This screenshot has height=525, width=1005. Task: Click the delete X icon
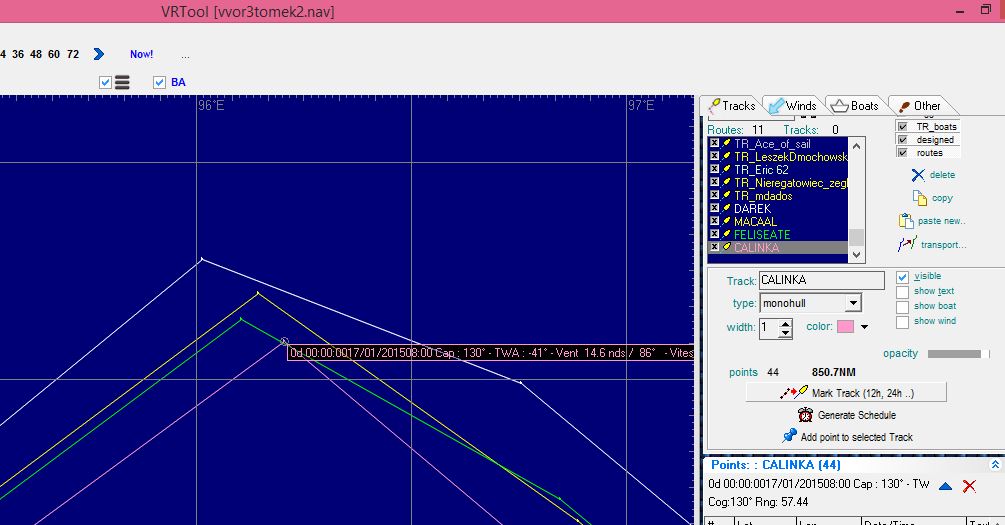click(918, 175)
